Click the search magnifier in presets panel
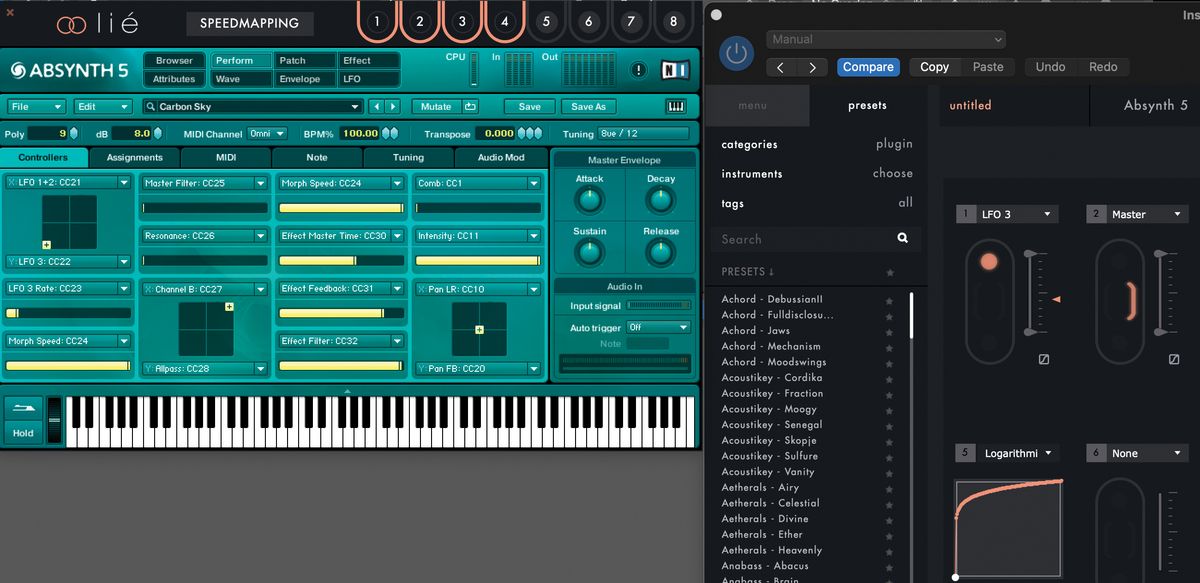Screen dimensions: 1200x583 point(902,239)
